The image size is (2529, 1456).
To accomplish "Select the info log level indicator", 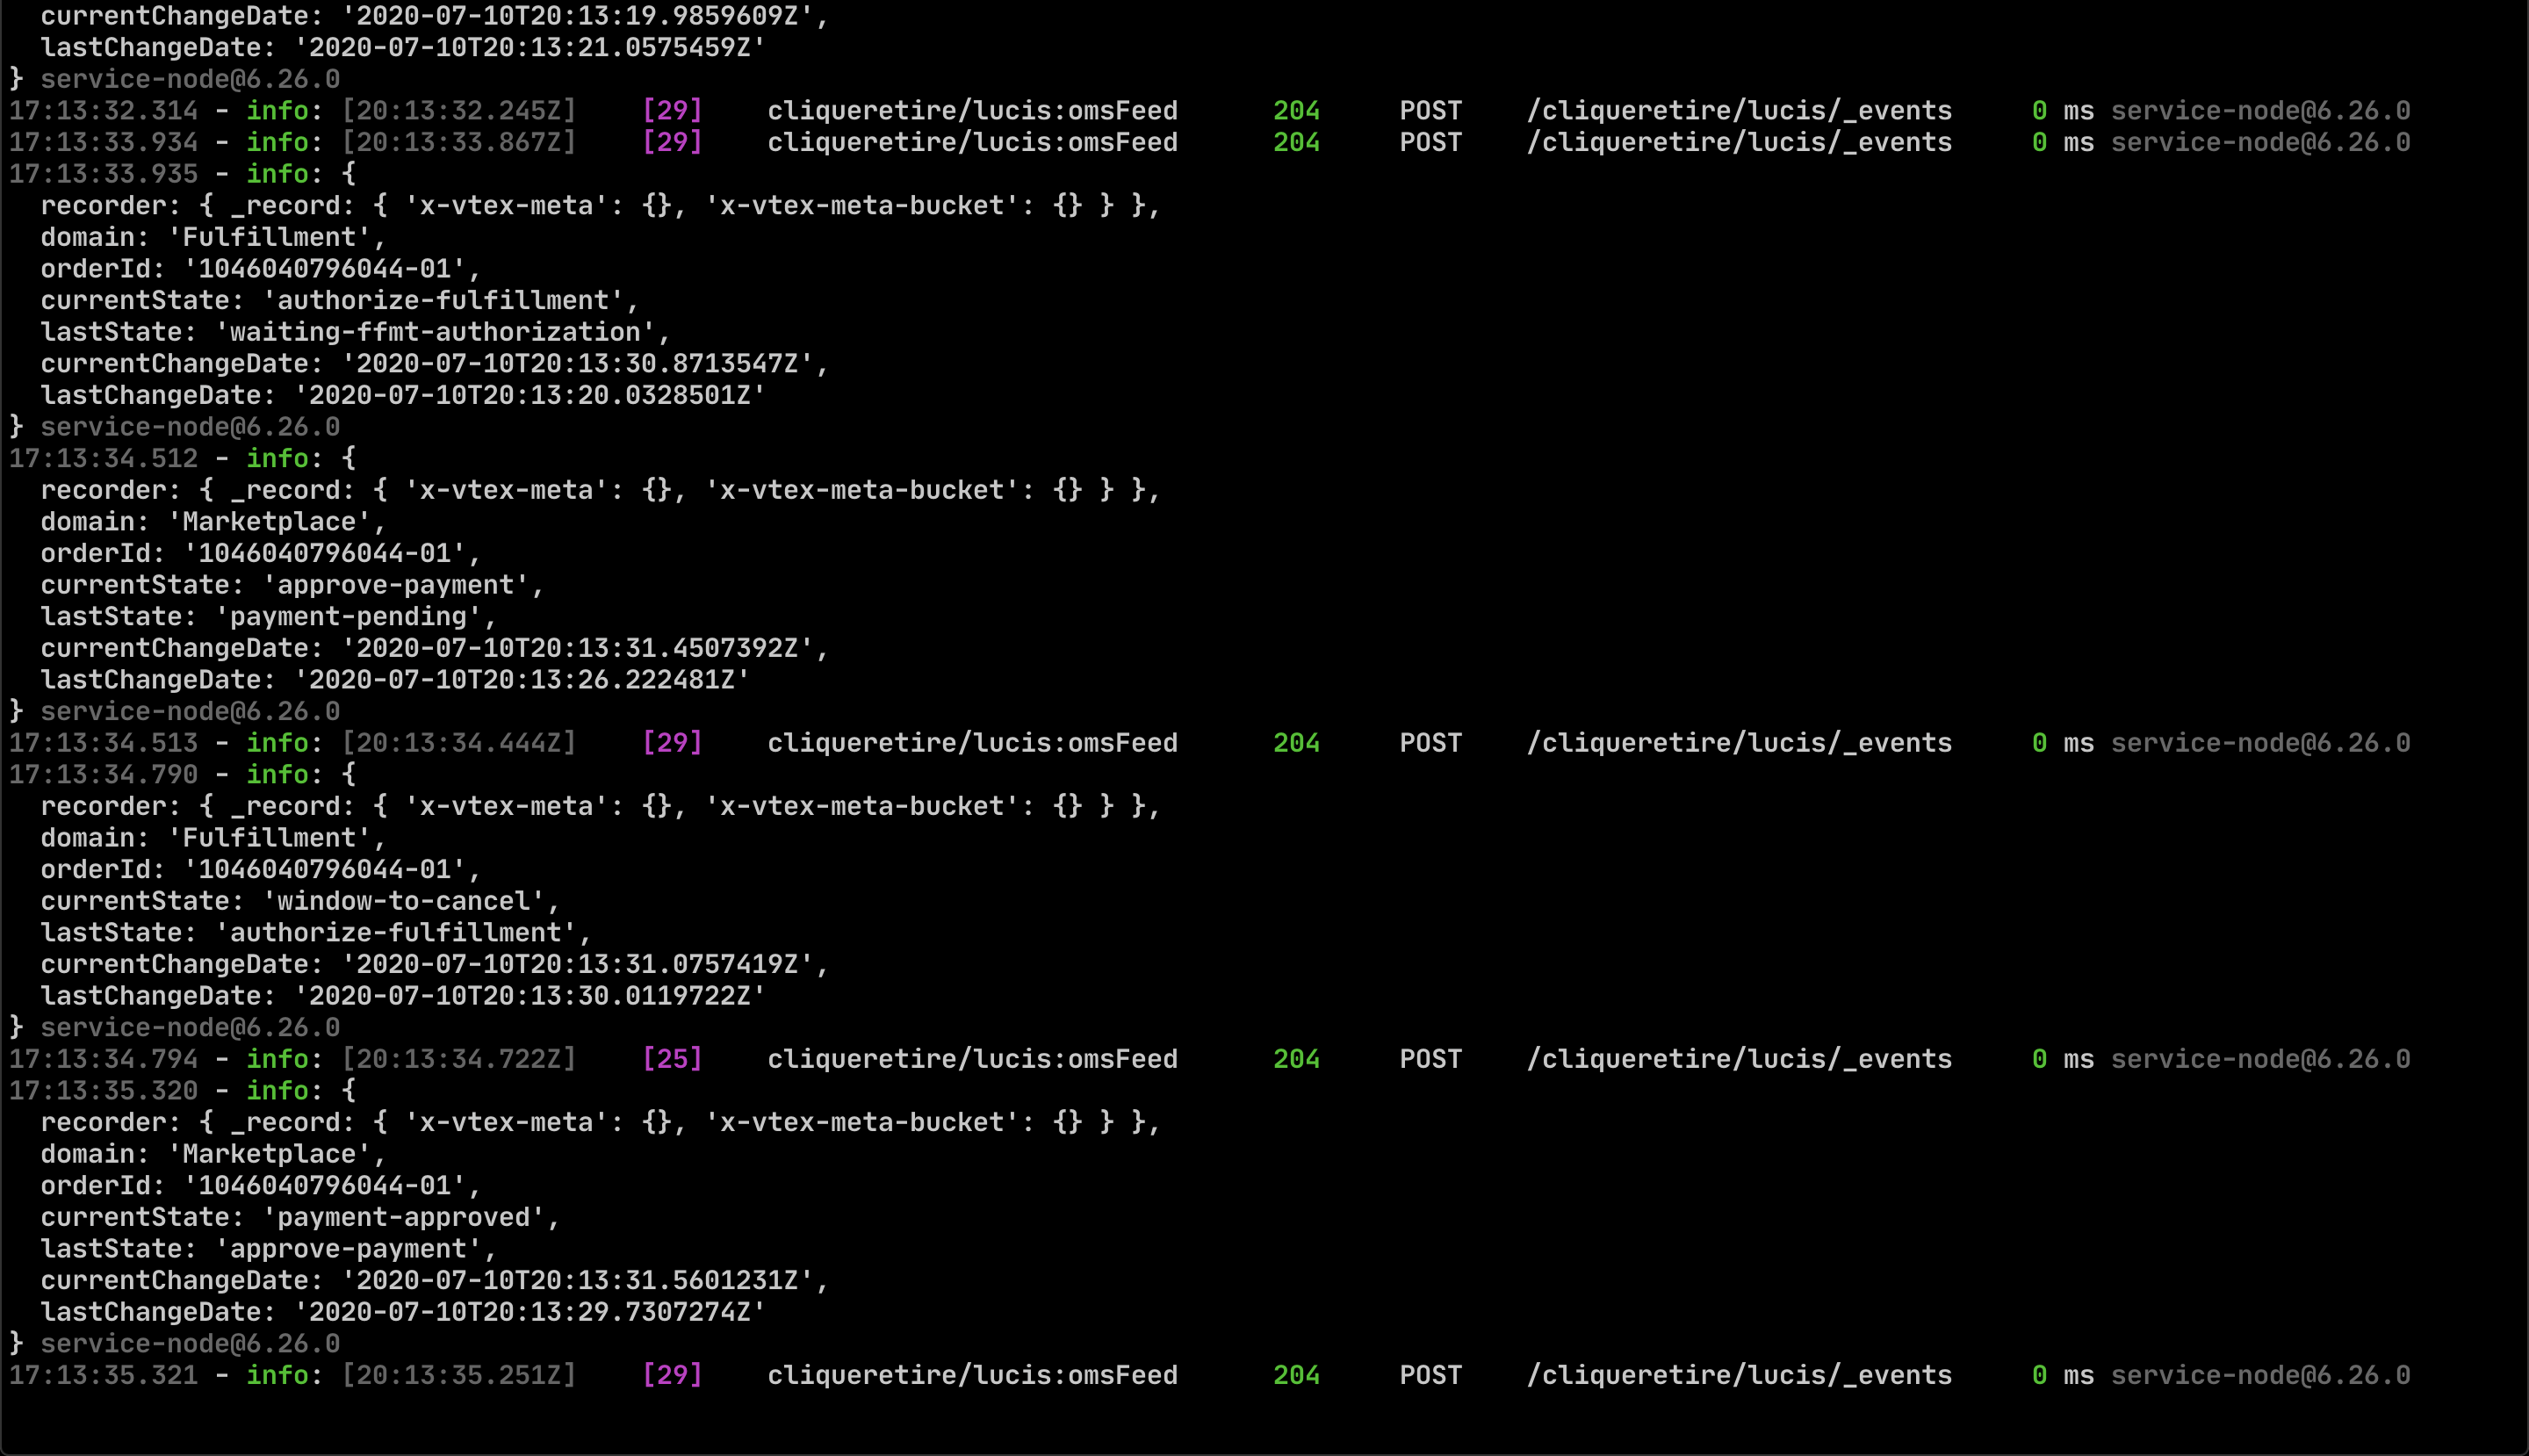I will (285, 110).
